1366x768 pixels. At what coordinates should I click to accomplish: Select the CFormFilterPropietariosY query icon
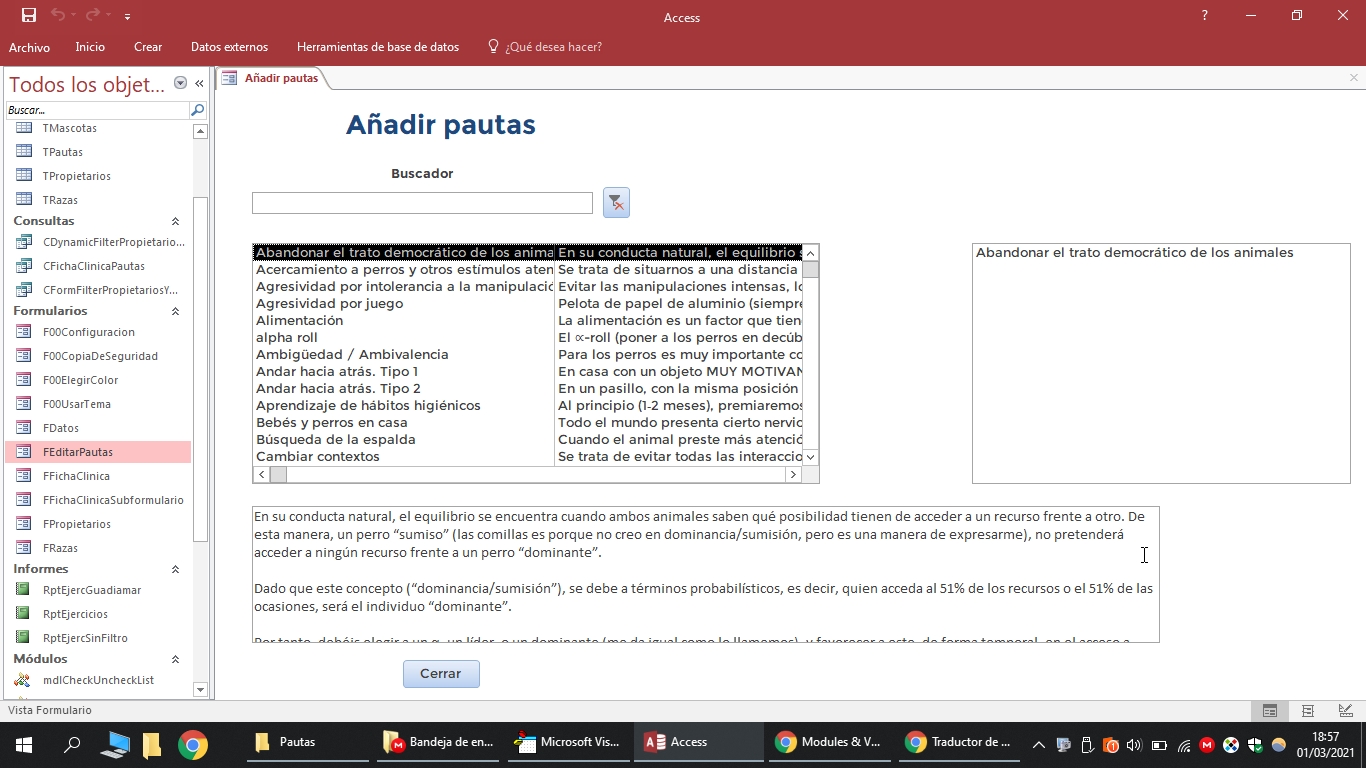[25, 290]
